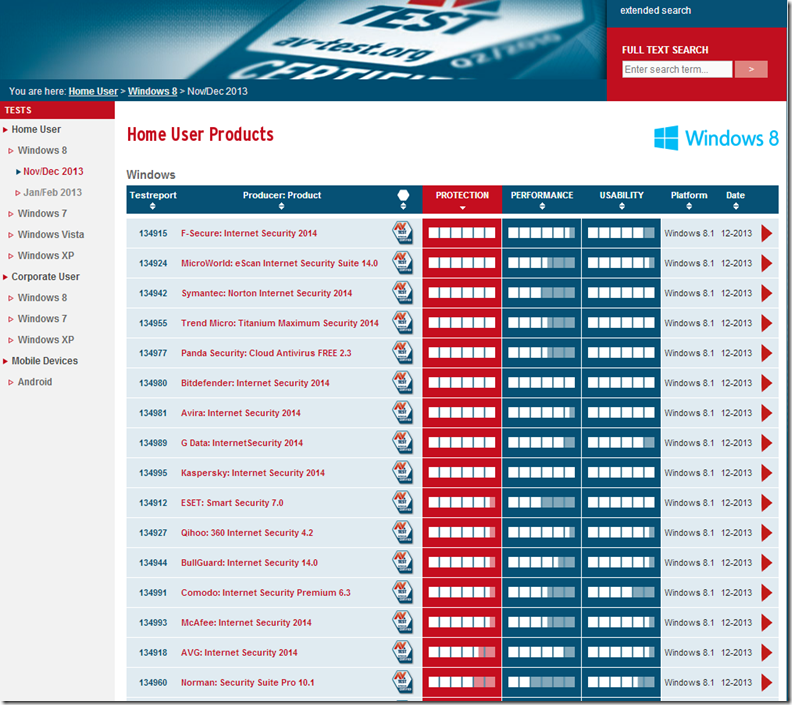Open Norman: Security Suite Pro 10.1 report
The image size is (792, 705).
pos(248,682)
